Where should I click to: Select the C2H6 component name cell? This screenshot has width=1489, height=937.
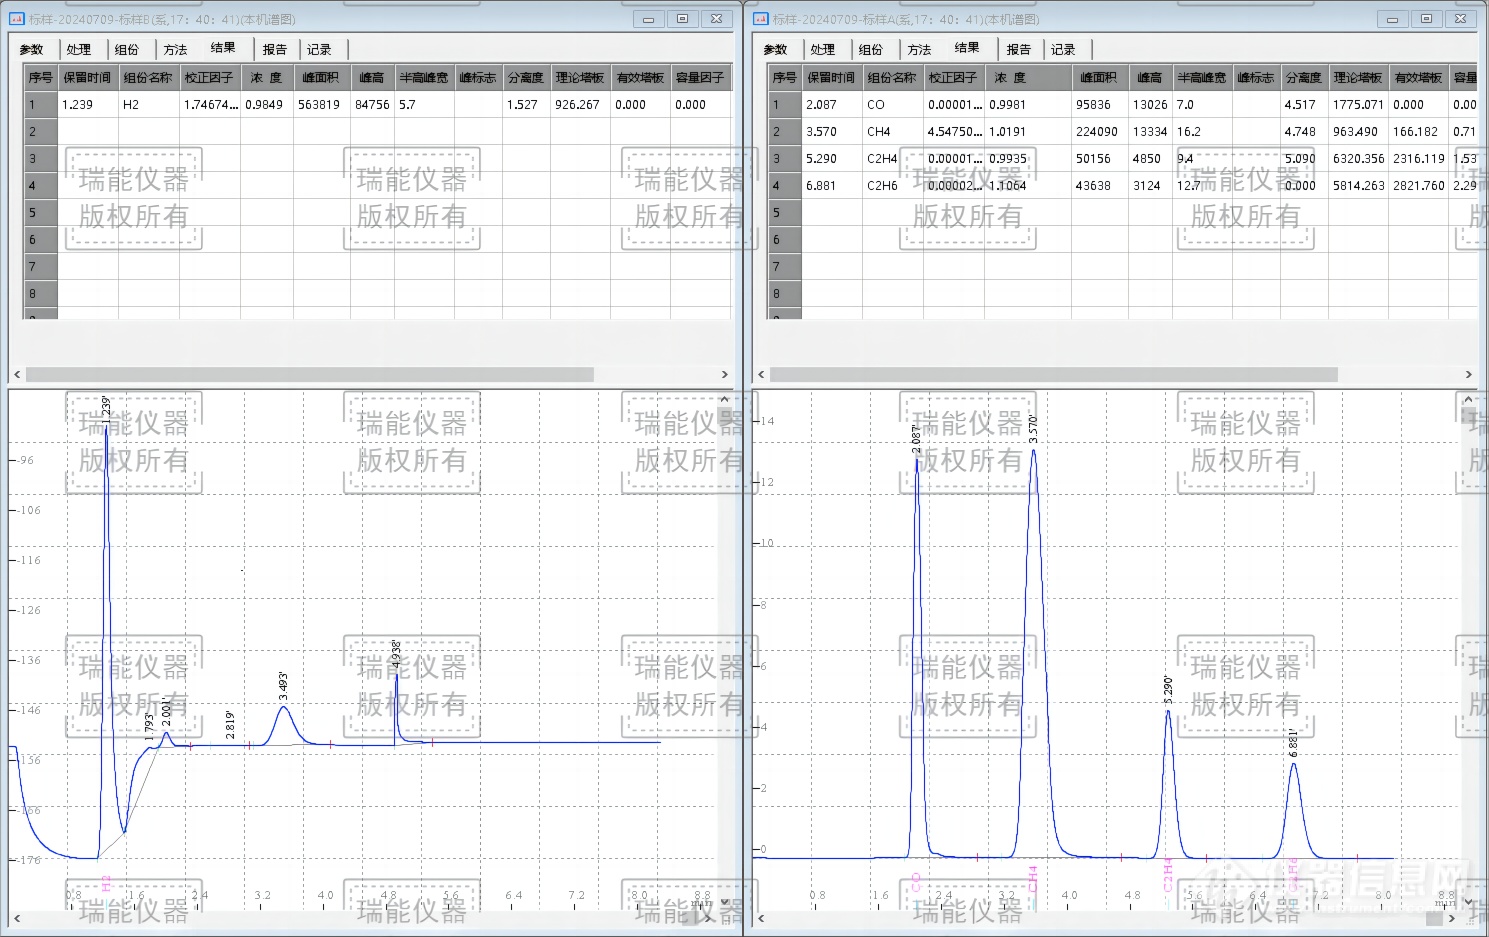(892, 185)
